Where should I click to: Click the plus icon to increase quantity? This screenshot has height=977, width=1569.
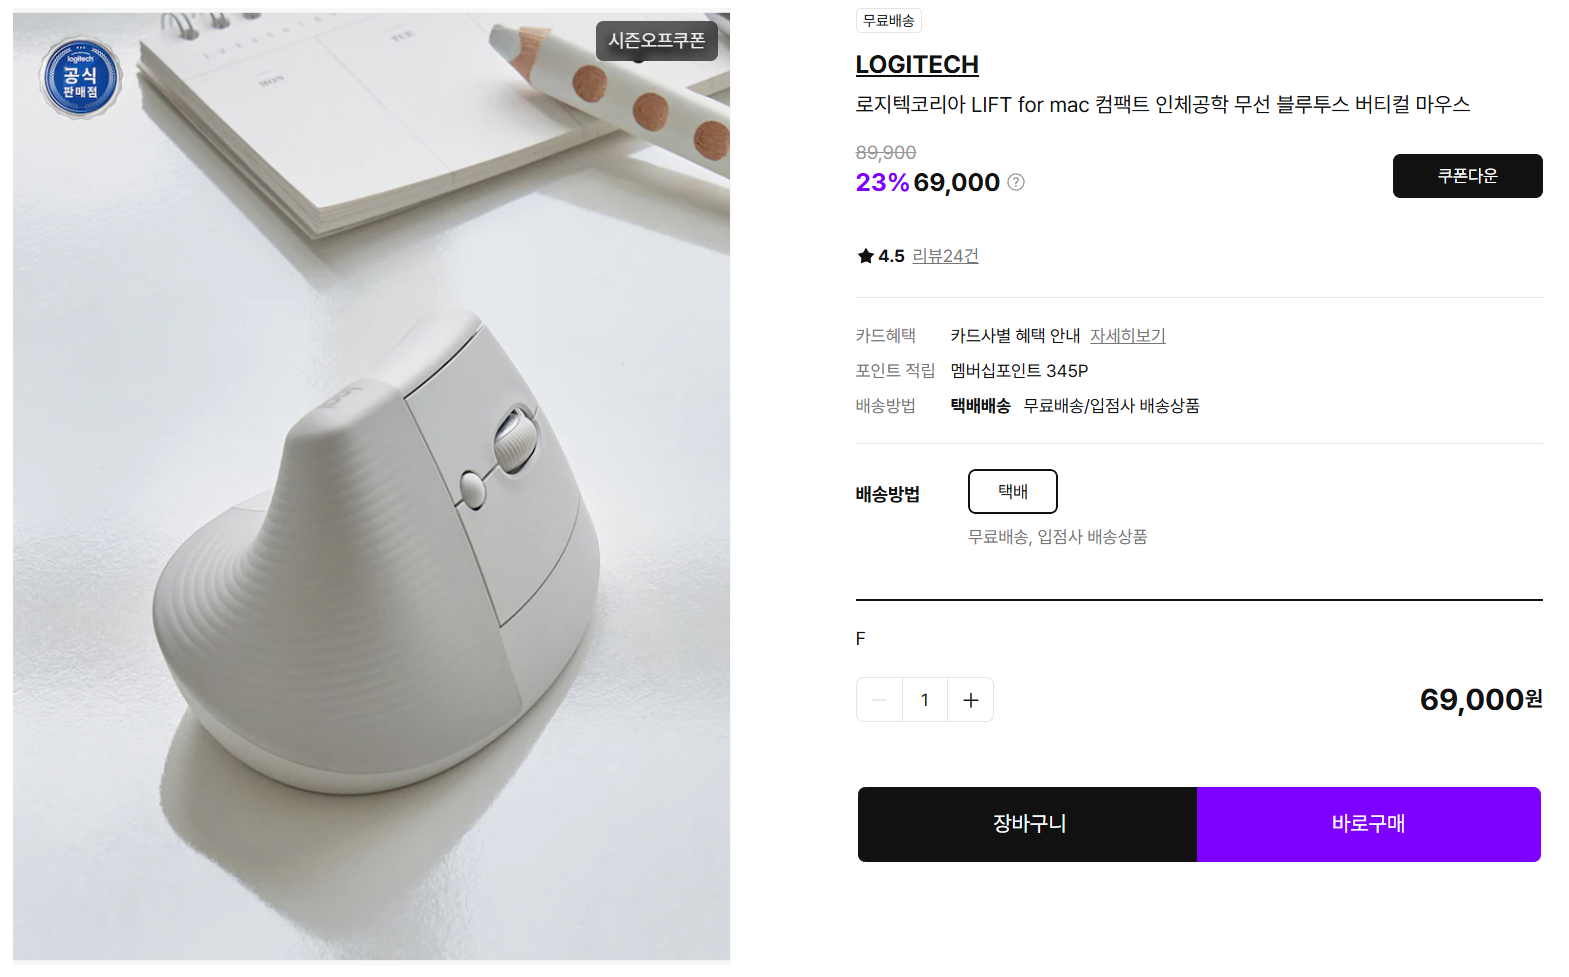(x=970, y=699)
